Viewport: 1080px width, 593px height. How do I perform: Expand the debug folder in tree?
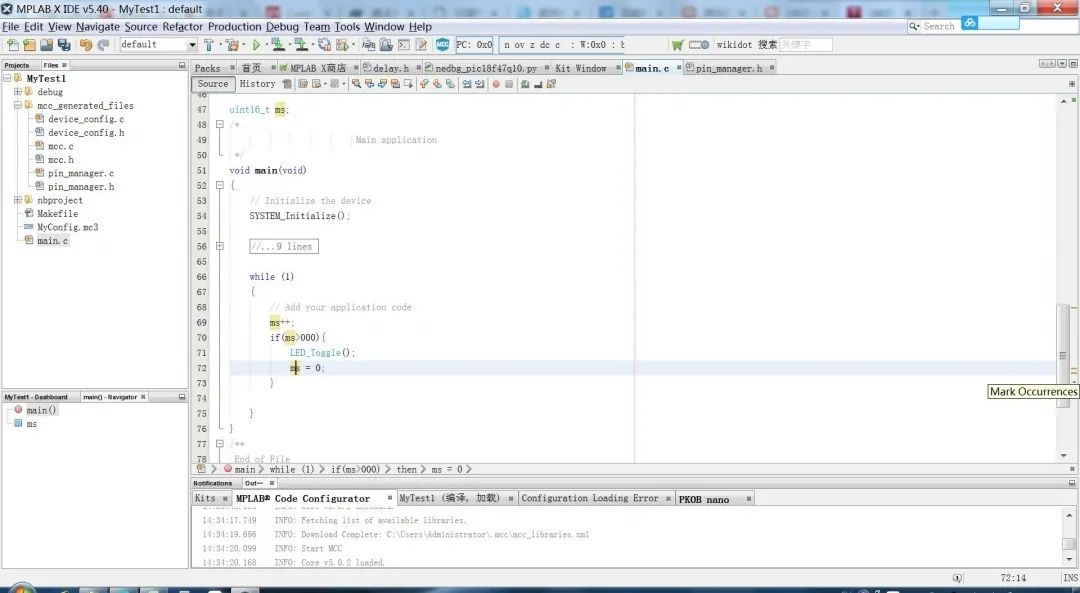[x=17, y=92]
